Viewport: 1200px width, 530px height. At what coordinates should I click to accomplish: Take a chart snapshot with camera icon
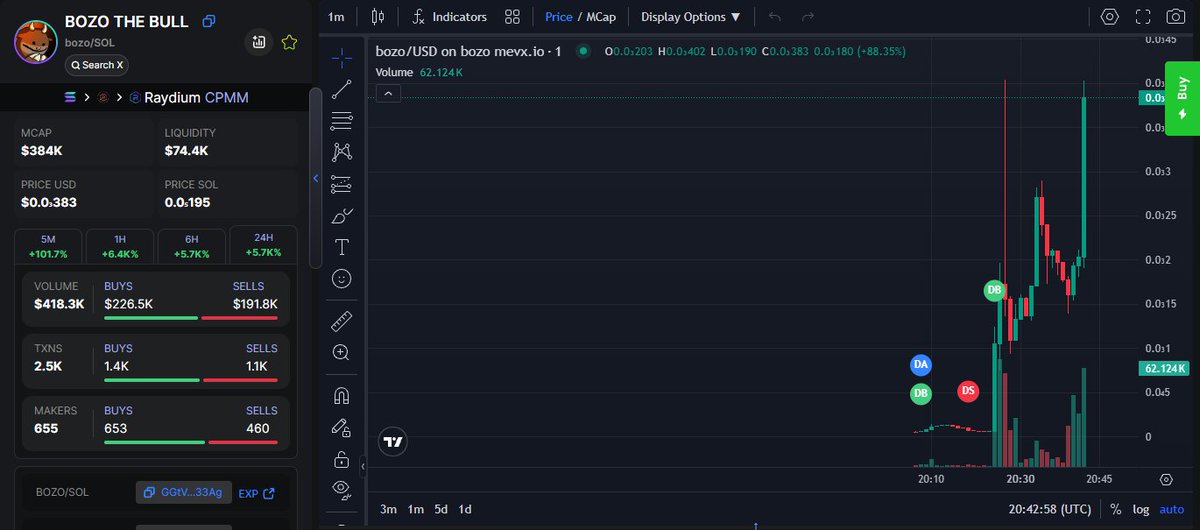point(1175,17)
